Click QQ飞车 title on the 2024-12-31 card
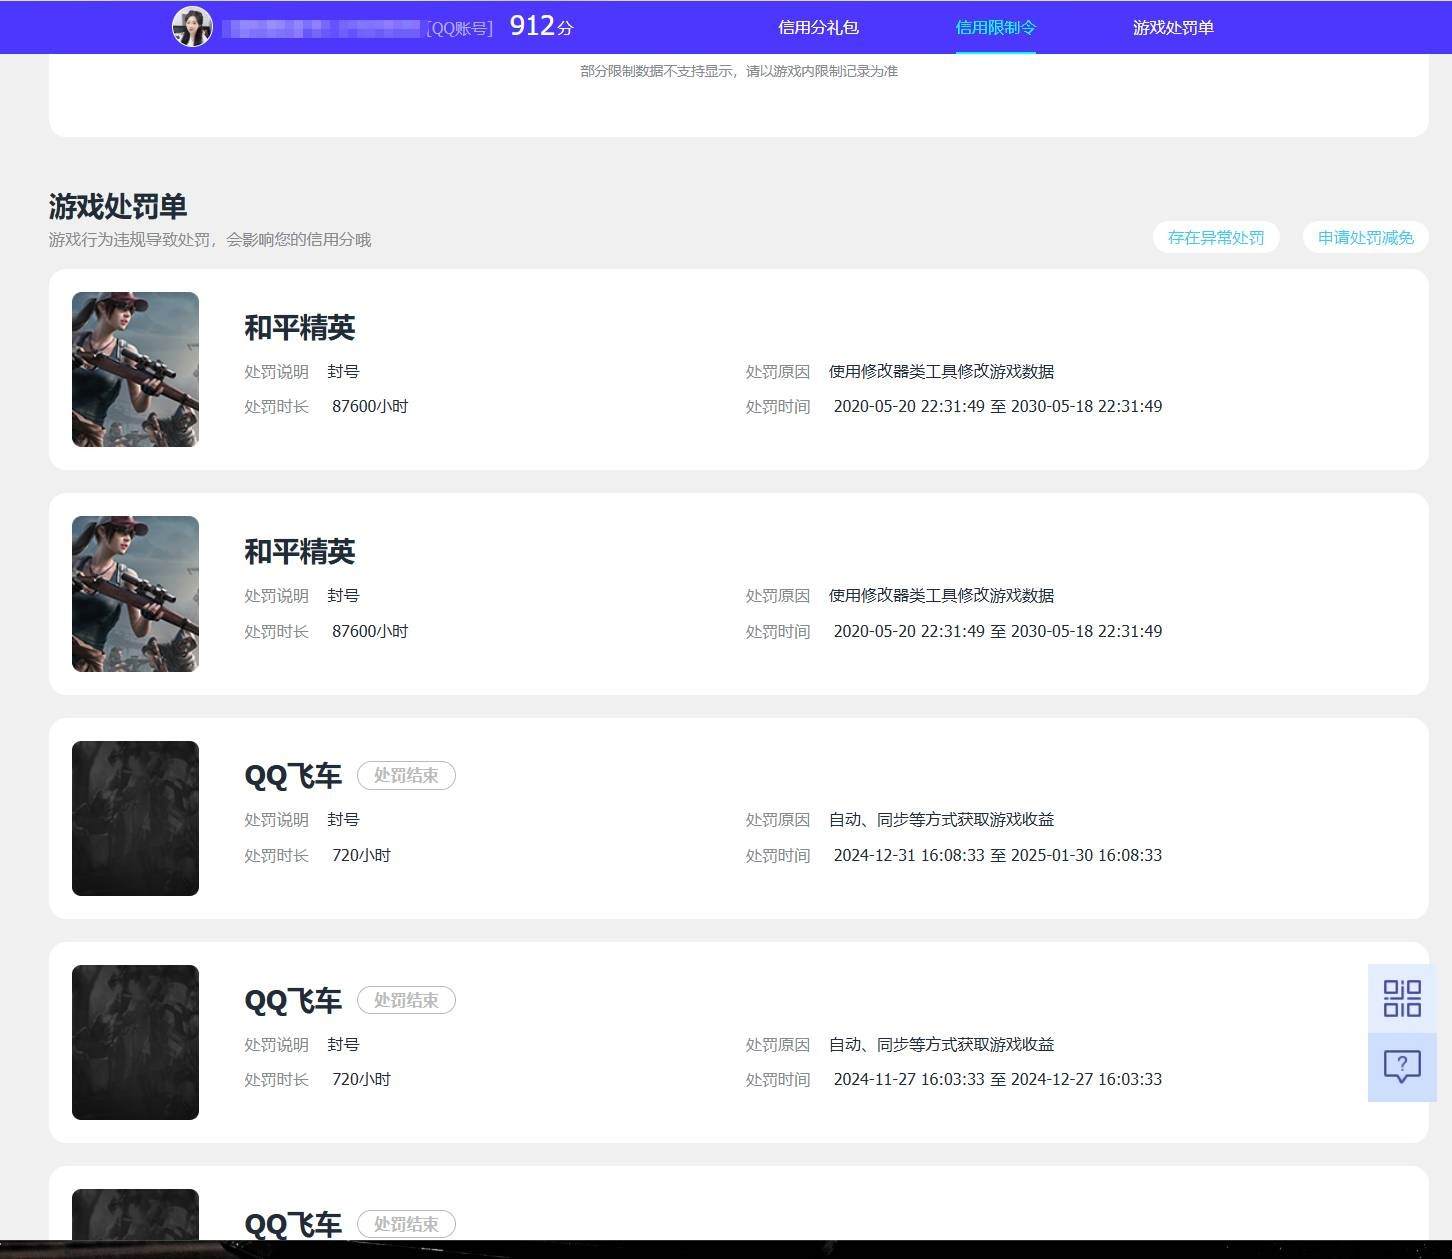Screen dimensions: 1452x1259 (293, 776)
